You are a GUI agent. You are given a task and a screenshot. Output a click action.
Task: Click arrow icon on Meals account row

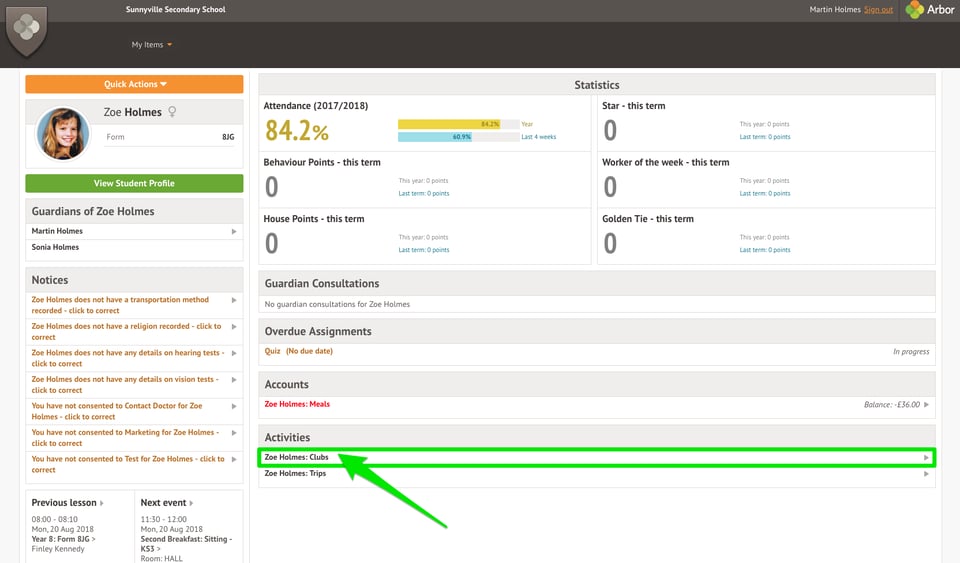[x=927, y=405]
